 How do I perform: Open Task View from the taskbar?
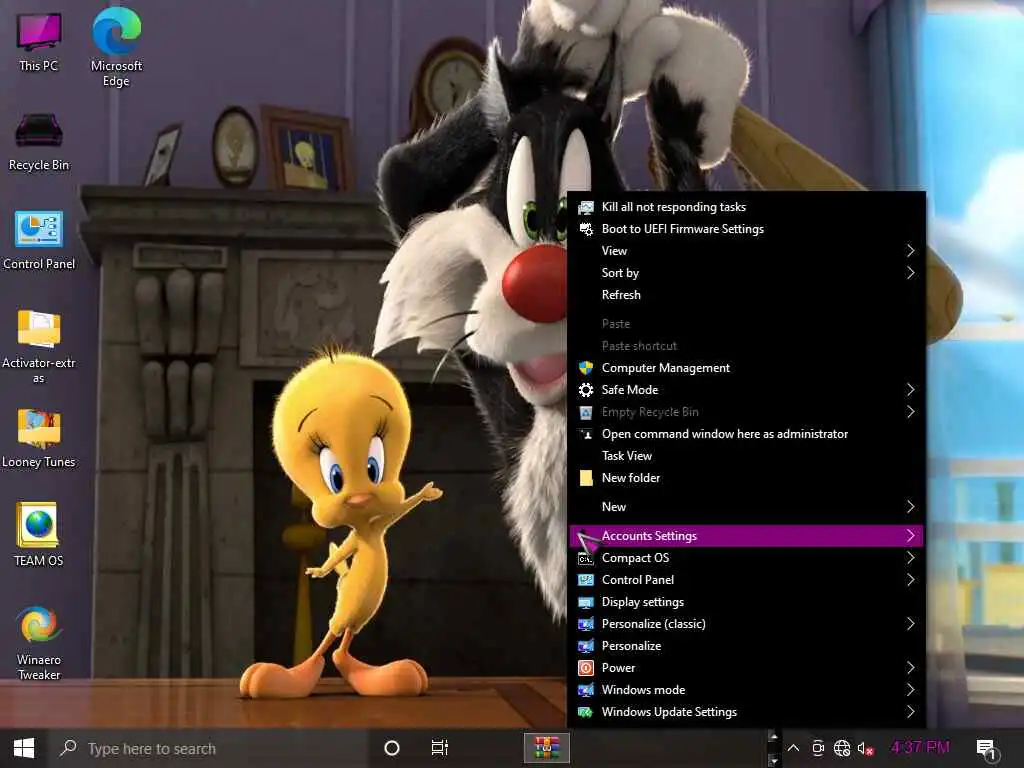440,748
